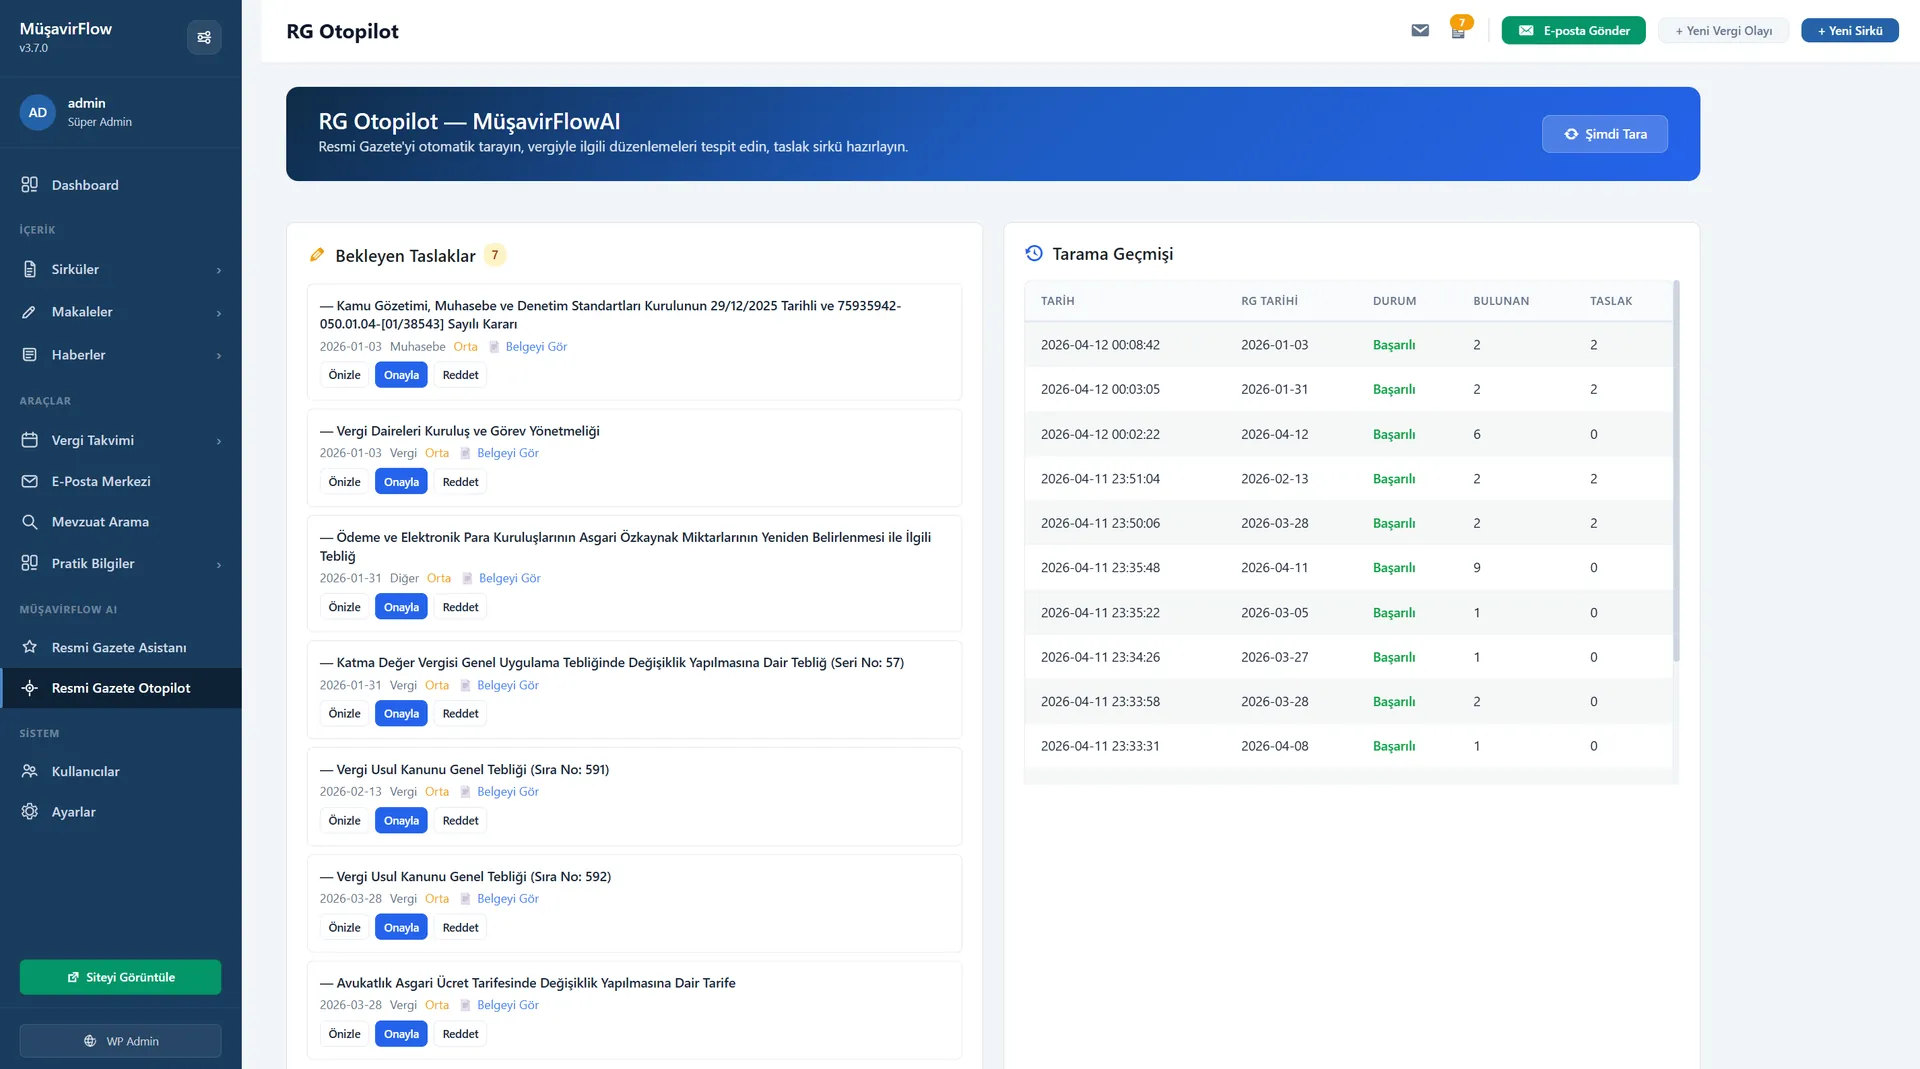Expand the Pratik Bilgiler submenu chevron
This screenshot has width=1920, height=1069.
[219, 564]
